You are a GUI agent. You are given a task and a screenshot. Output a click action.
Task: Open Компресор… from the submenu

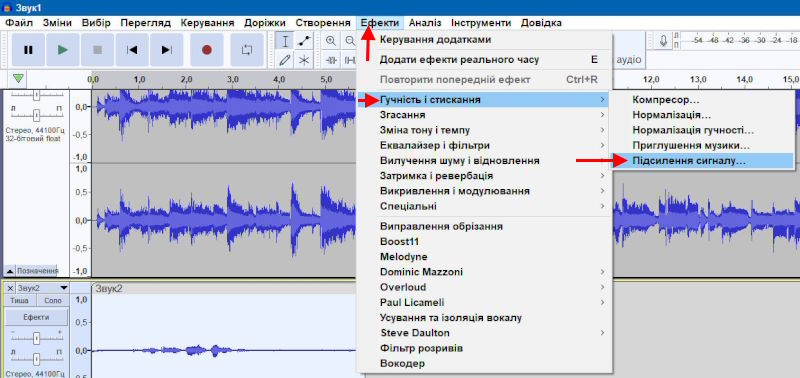tap(703, 100)
